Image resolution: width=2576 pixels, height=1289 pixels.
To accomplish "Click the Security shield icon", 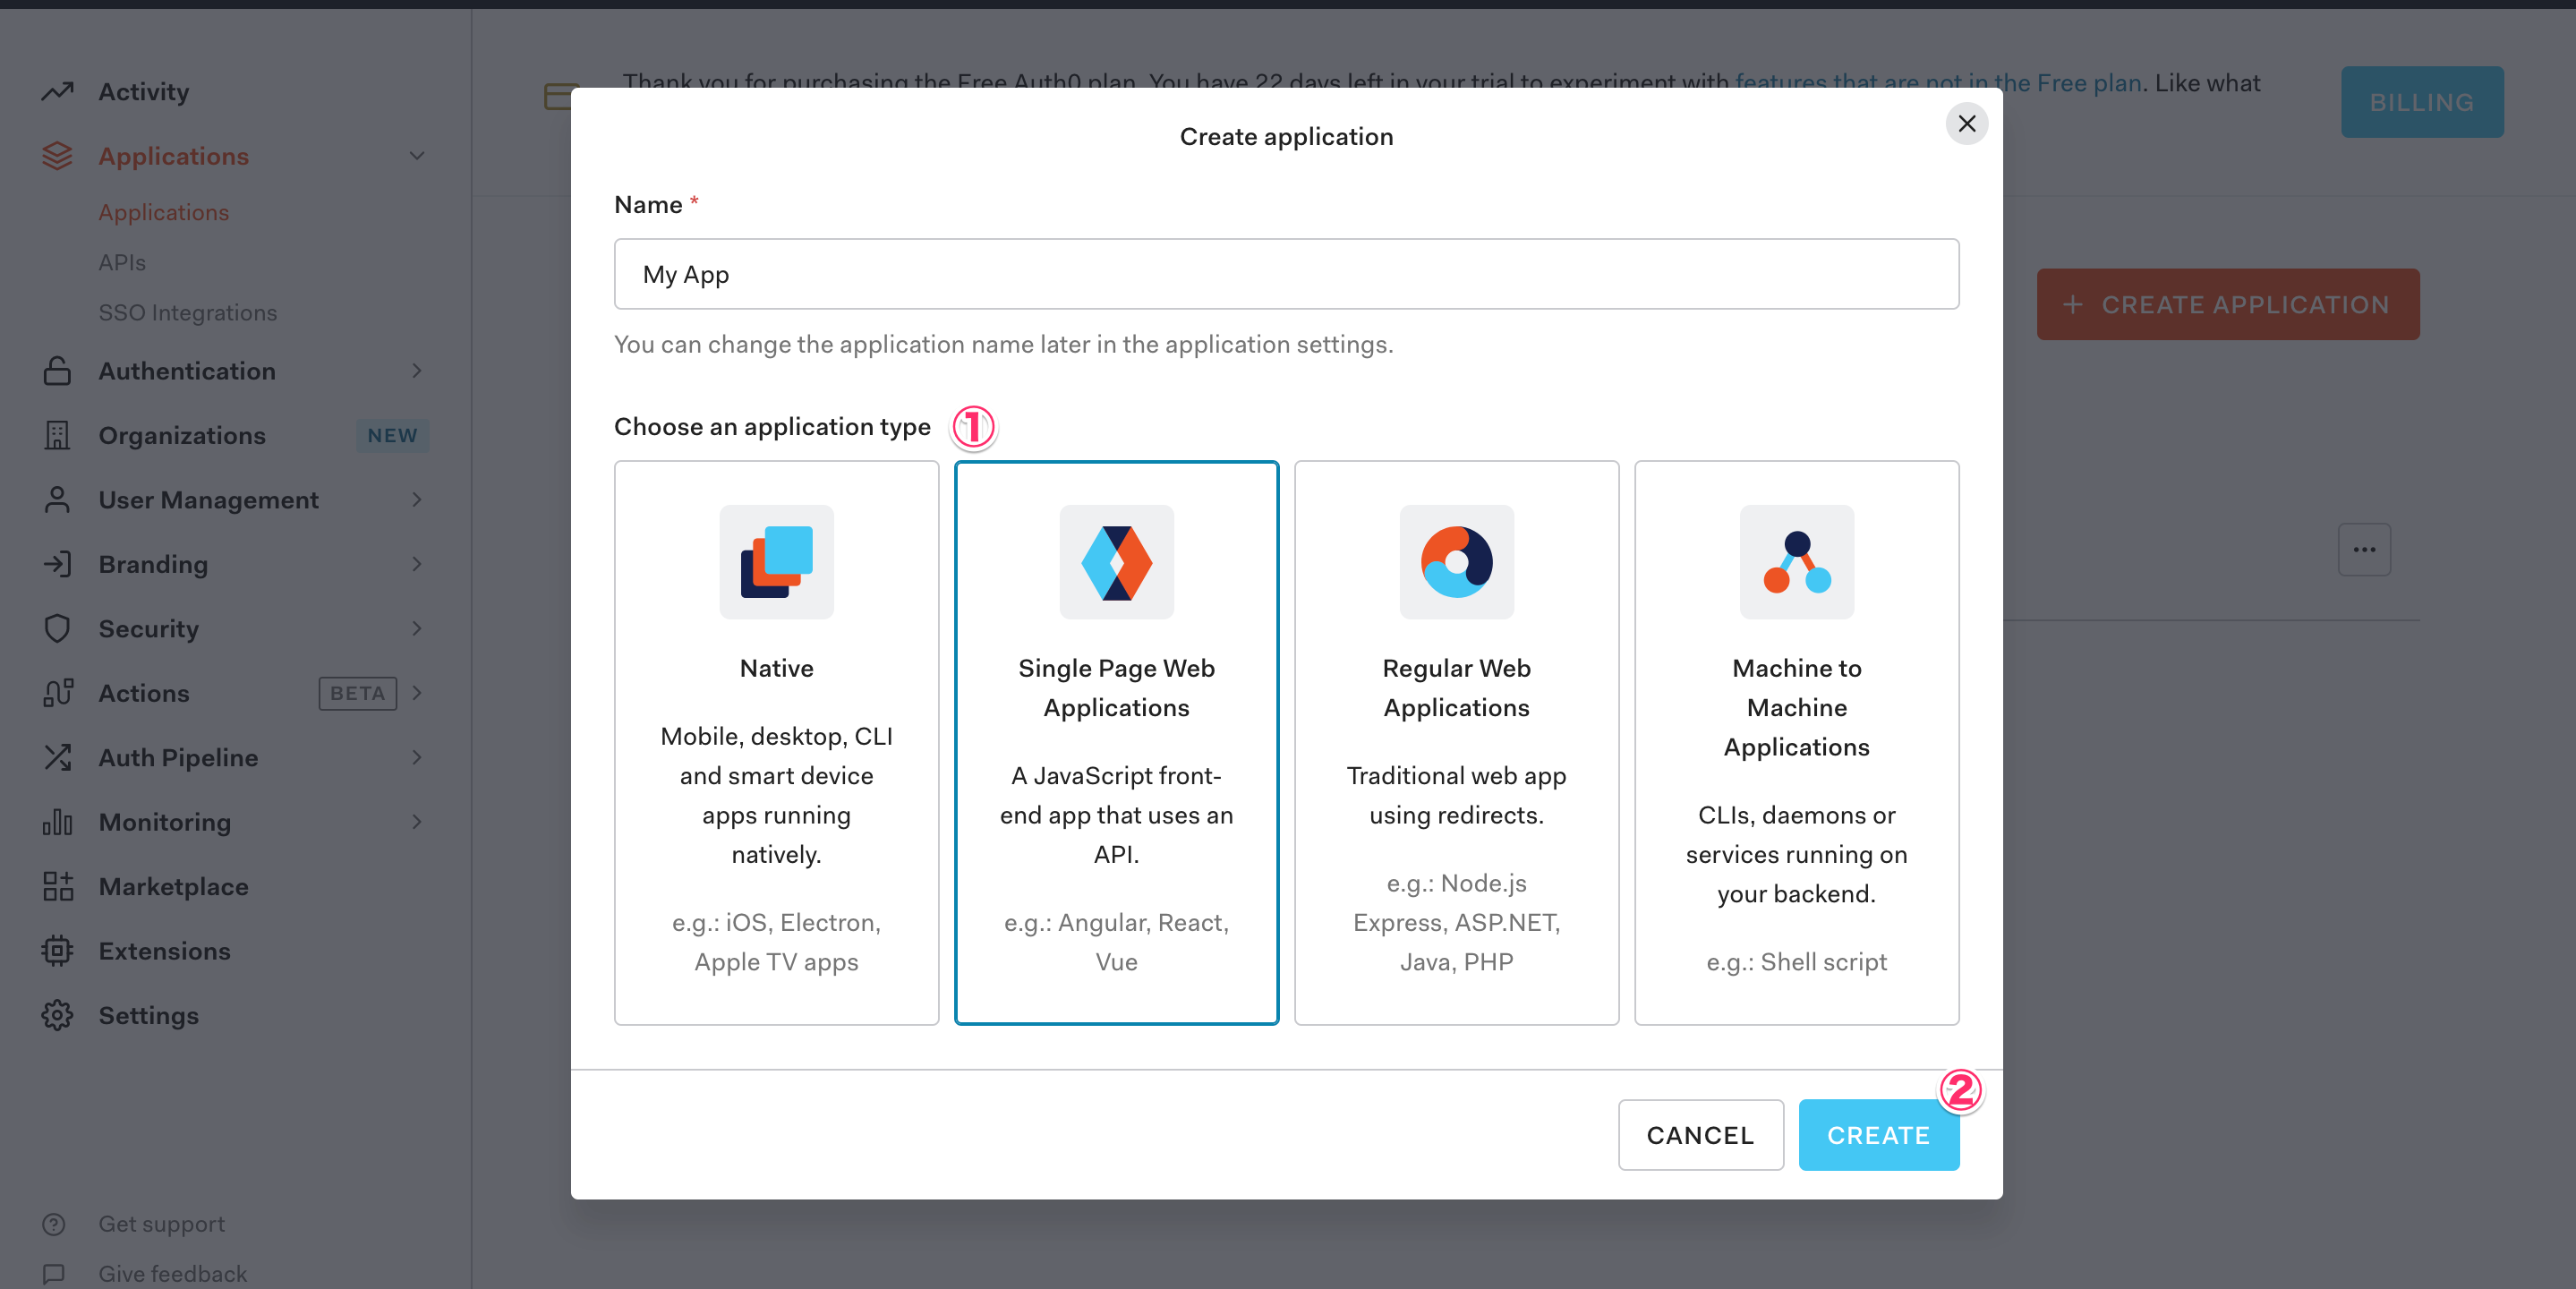I will click(x=58, y=629).
